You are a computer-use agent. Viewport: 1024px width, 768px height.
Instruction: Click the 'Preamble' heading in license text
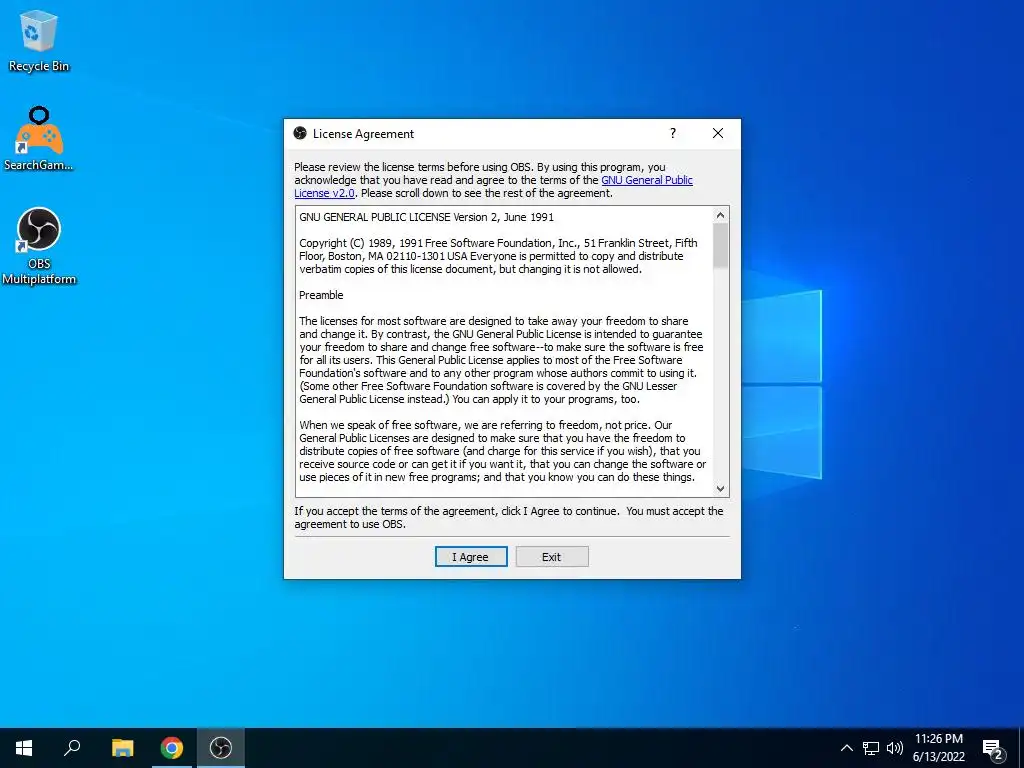tap(321, 295)
